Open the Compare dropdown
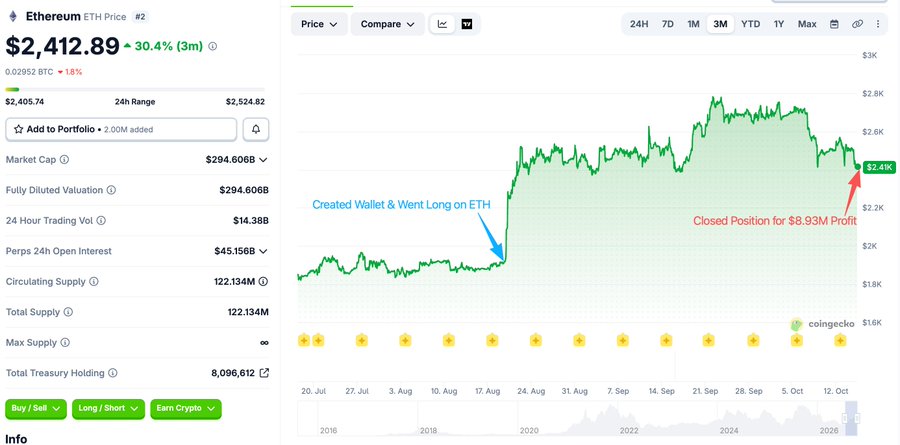900x445 pixels. 387,24
